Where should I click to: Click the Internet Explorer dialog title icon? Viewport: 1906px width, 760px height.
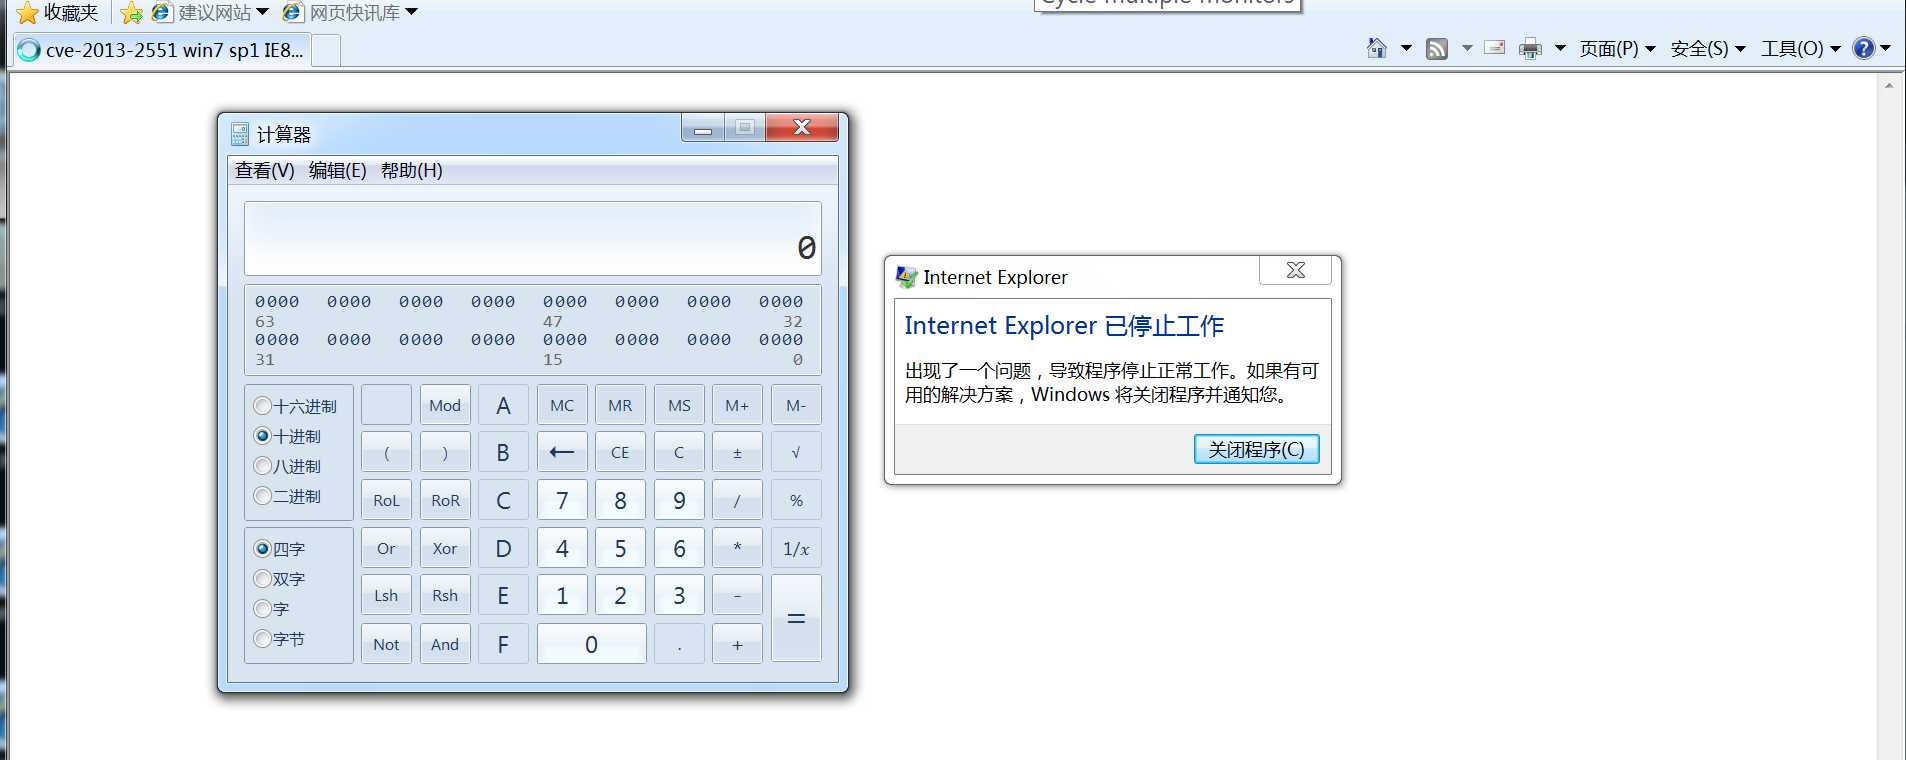pos(906,277)
